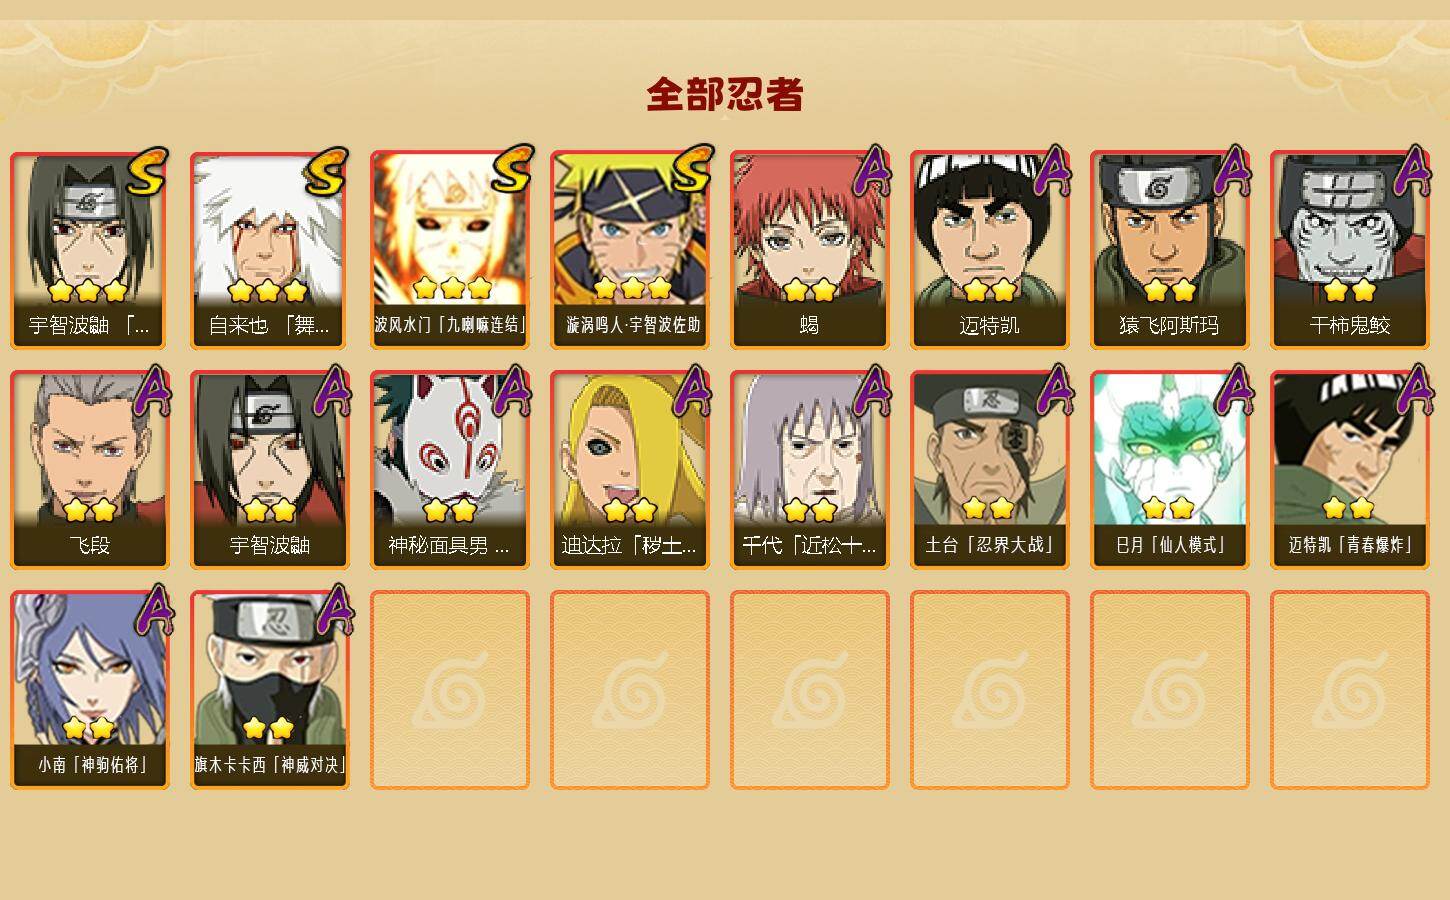Choose 巳月「仙人模式」 ninja card

(x=1170, y=470)
